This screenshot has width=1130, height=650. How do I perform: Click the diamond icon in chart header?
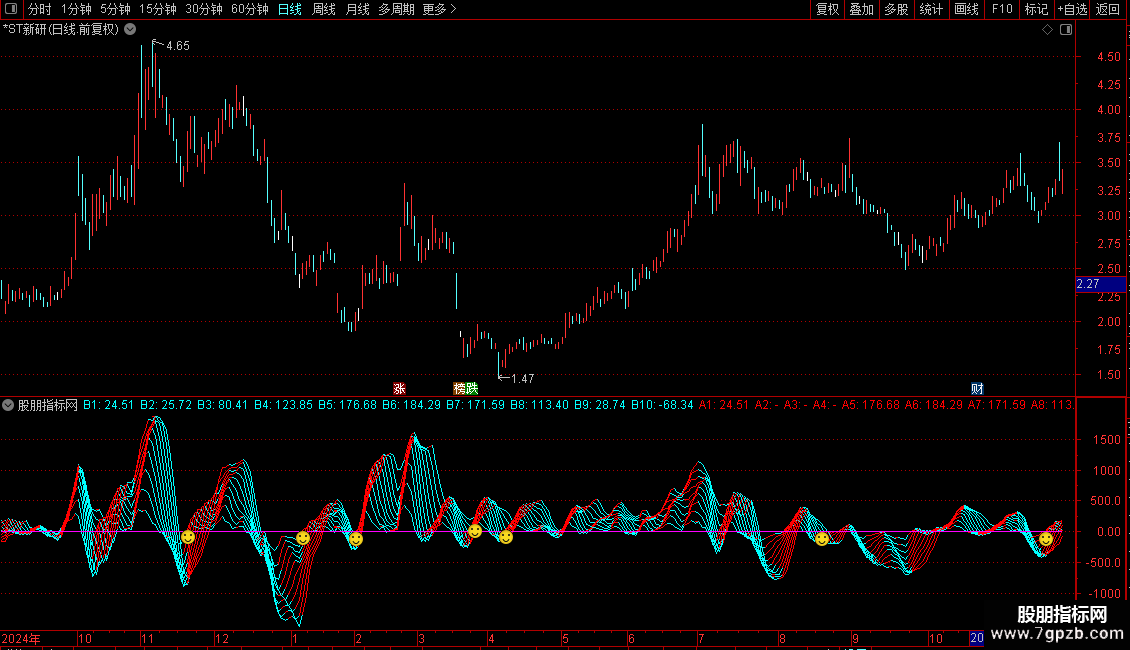1048,30
